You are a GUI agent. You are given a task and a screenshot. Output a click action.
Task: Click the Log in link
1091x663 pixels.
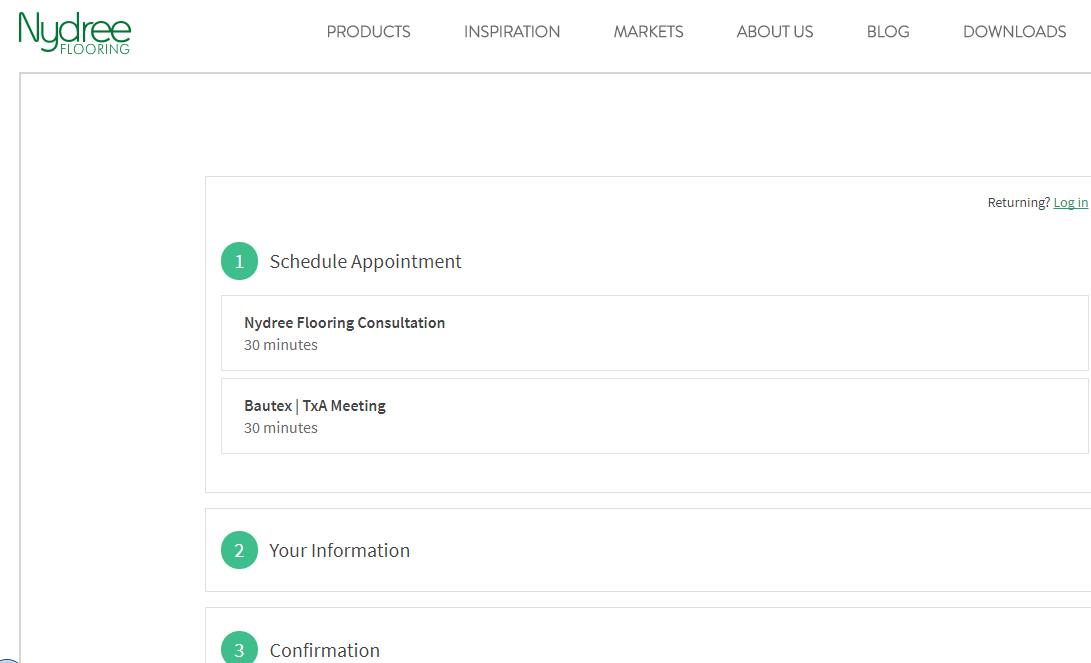1070,203
